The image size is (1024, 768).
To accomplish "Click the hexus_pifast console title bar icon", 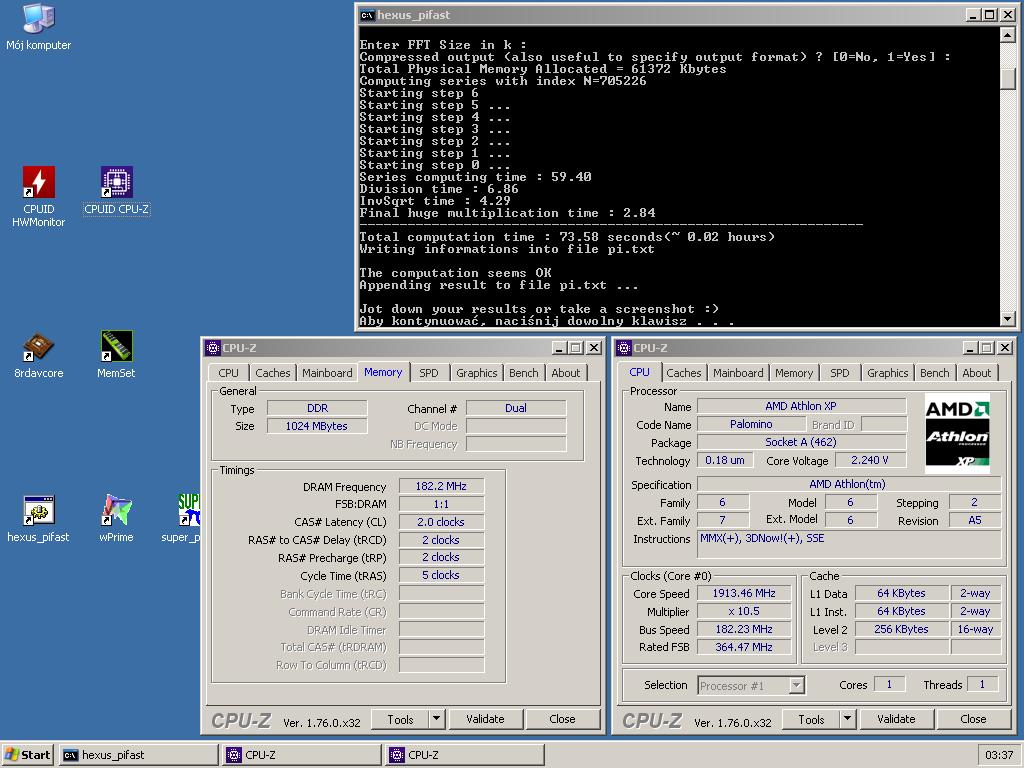I will [368, 15].
